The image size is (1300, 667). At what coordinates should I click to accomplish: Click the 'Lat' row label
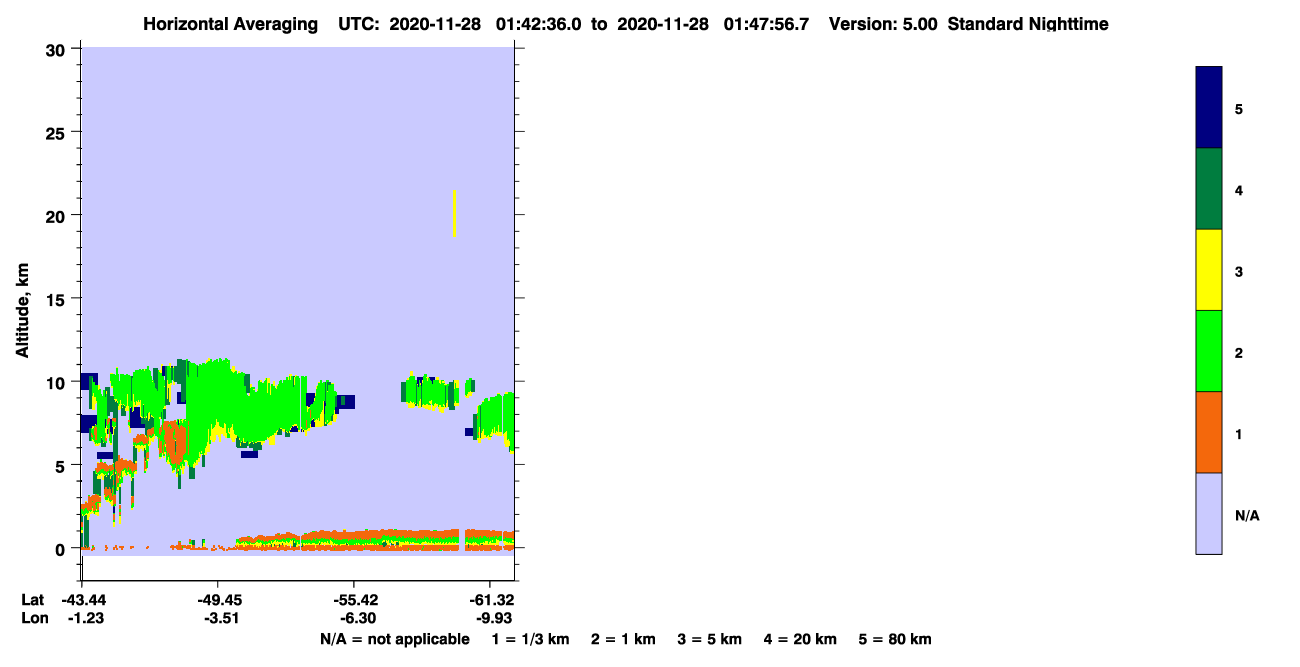[x=33, y=600]
